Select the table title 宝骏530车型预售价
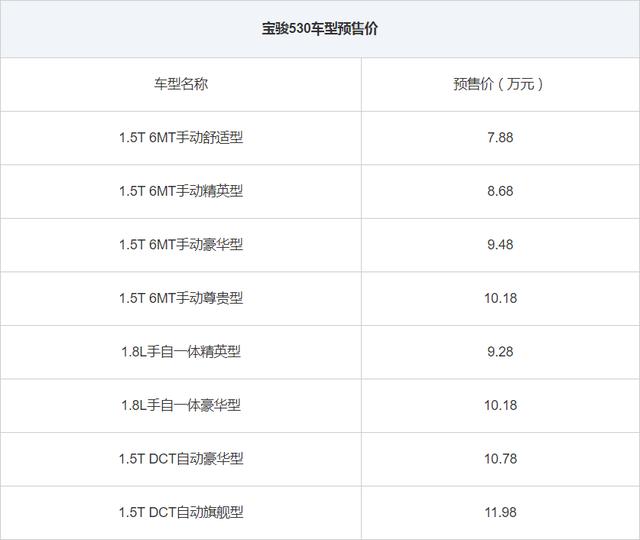The width and height of the screenshot is (640, 540). tap(320, 29)
